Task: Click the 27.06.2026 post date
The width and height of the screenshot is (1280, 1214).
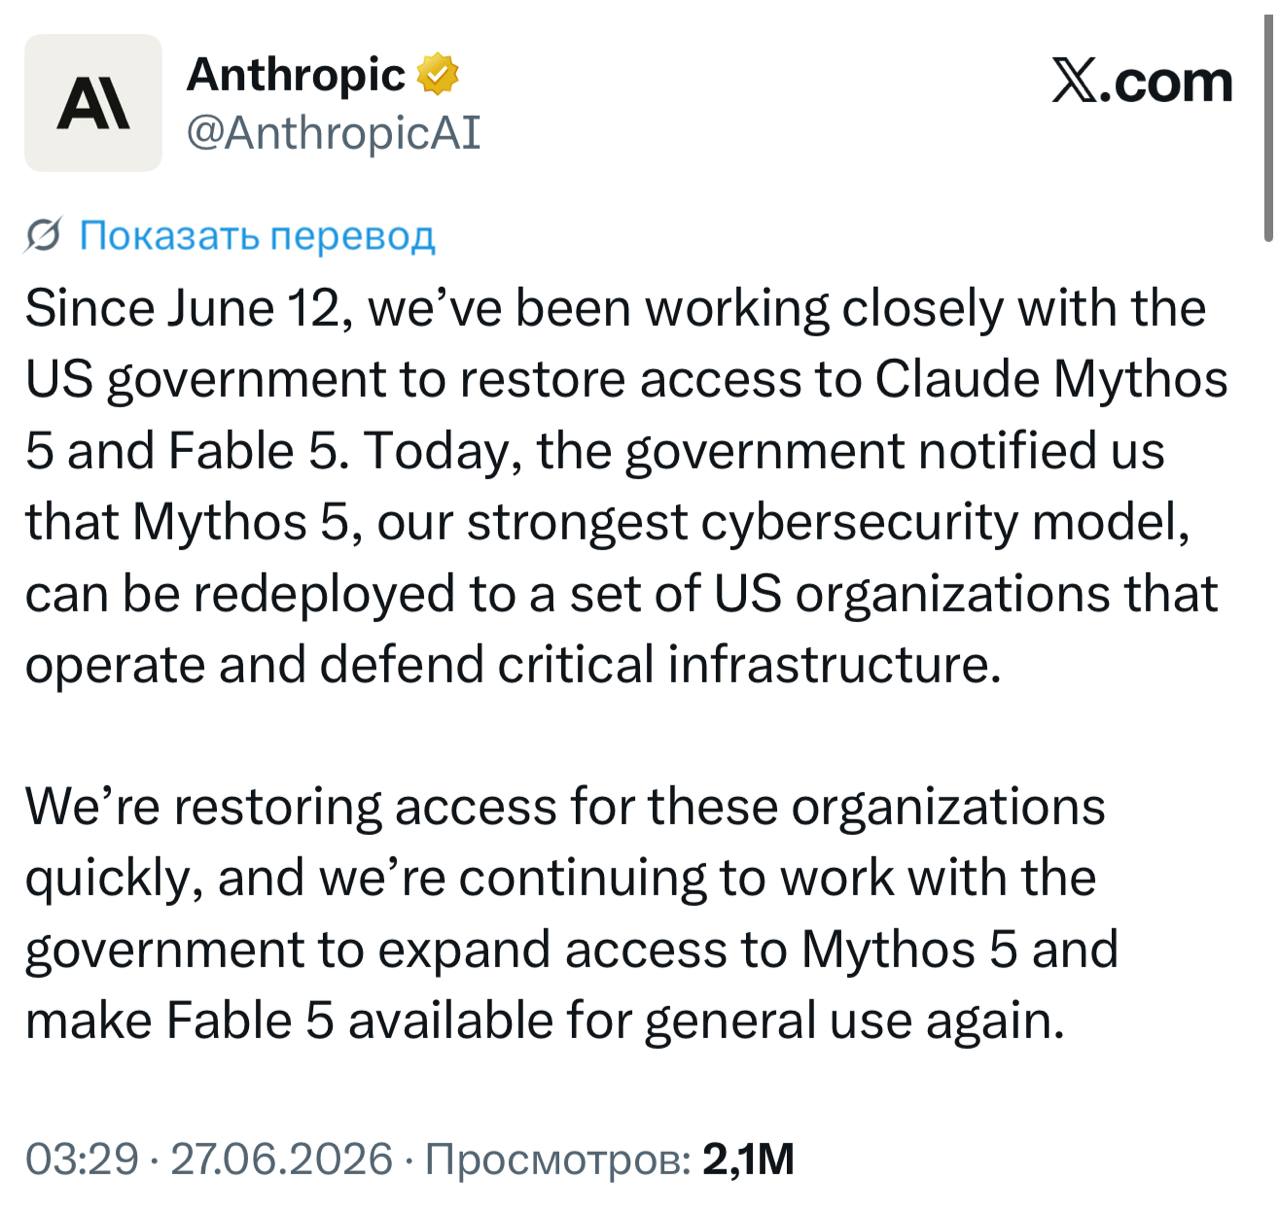Action: click(282, 1159)
